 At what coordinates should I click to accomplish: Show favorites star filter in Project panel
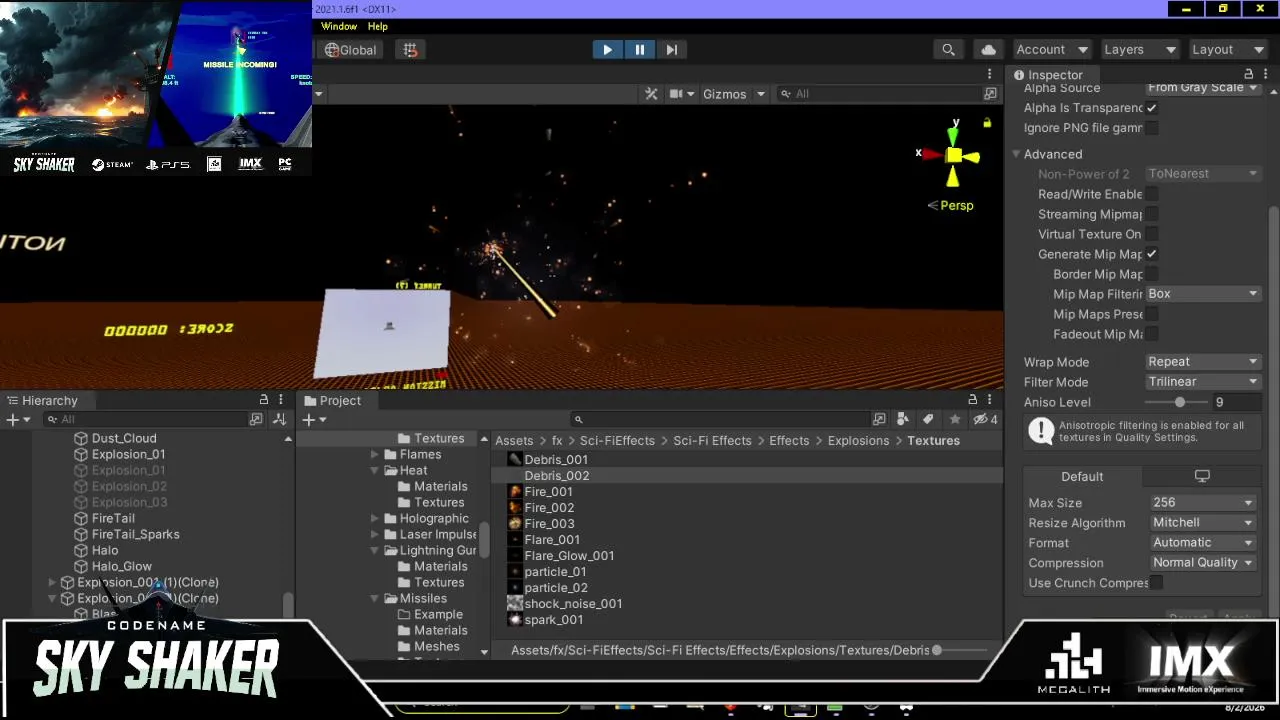[955, 419]
